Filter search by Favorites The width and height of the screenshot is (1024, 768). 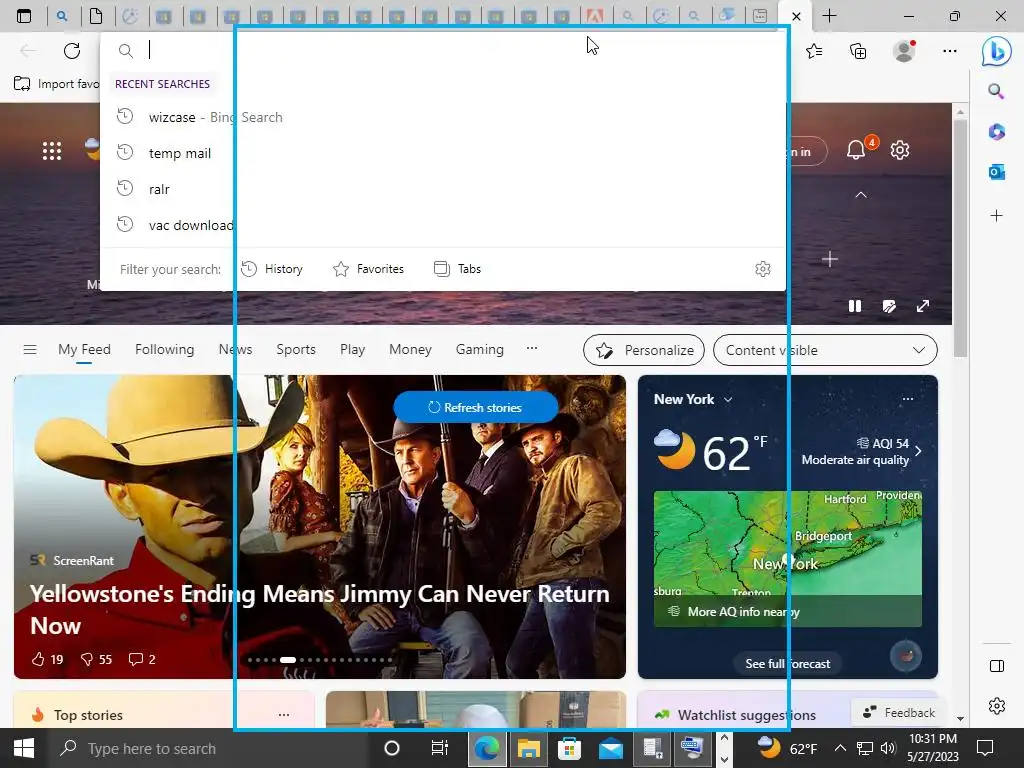pos(368,269)
